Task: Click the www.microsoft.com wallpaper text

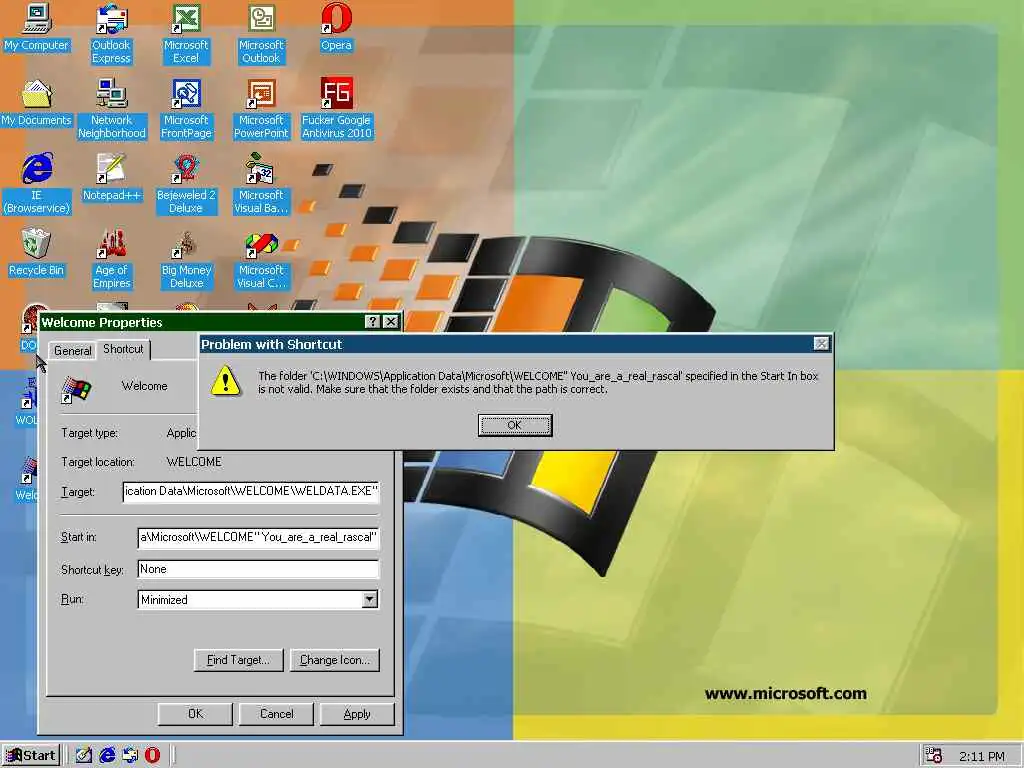Action: 786,694
